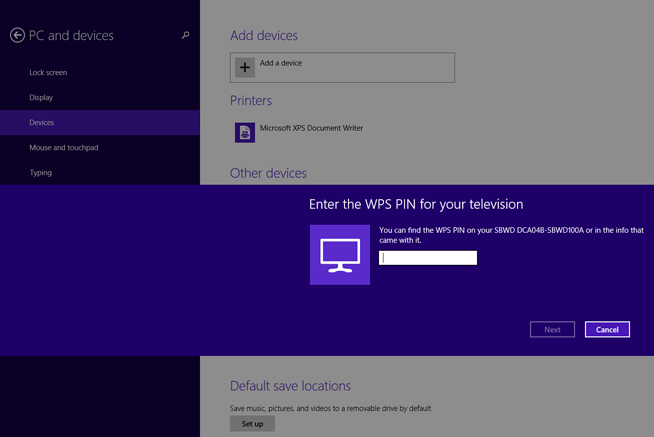Click the television monitor icon in the dialog
Screen dimensions: 654x437
pos(340,255)
